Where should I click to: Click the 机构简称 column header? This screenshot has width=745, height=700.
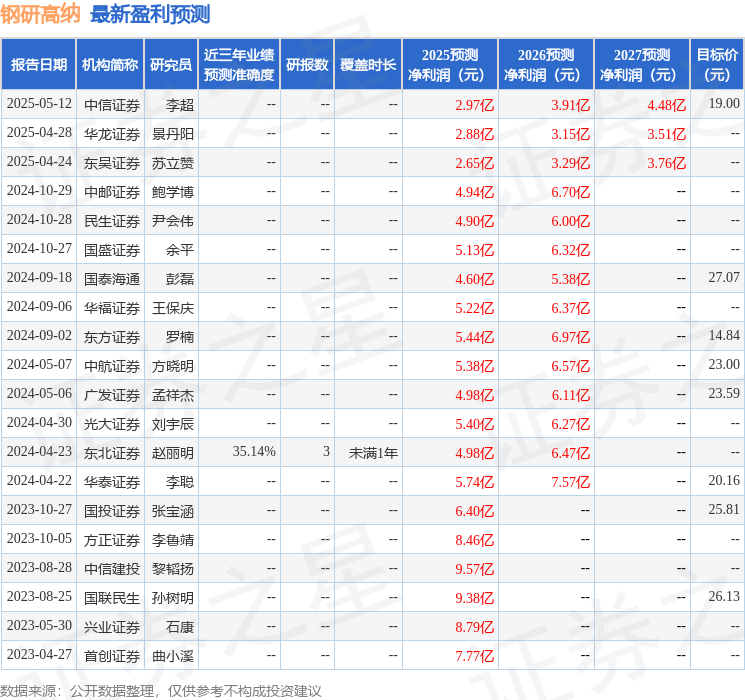tap(110, 65)
